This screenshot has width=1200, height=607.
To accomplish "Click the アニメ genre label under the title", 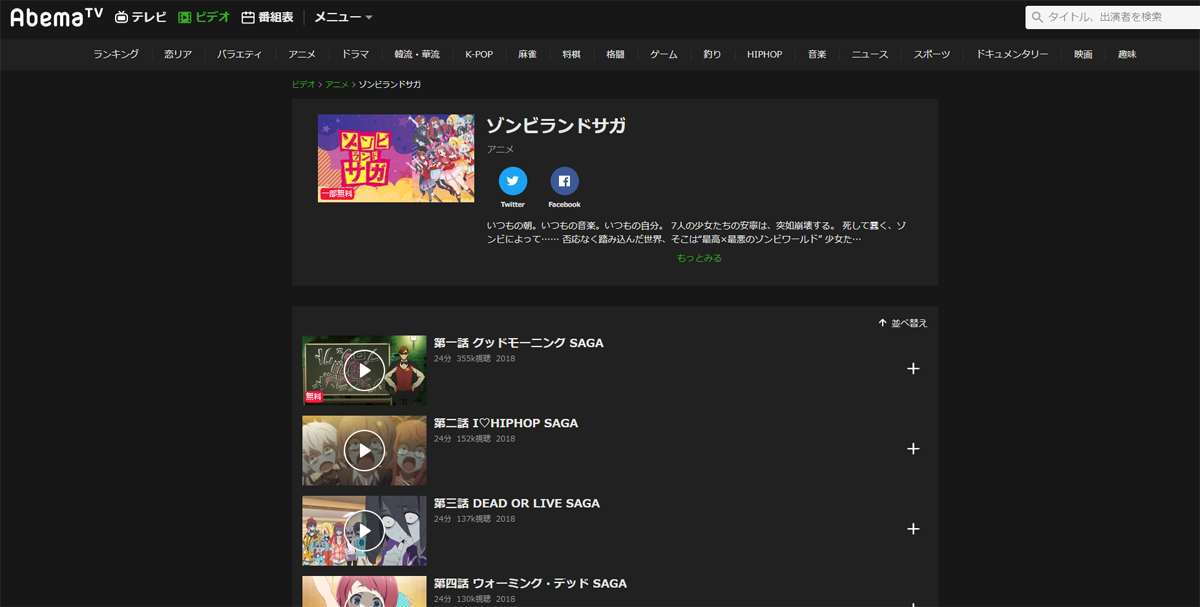I will click(x=500, y=149).
